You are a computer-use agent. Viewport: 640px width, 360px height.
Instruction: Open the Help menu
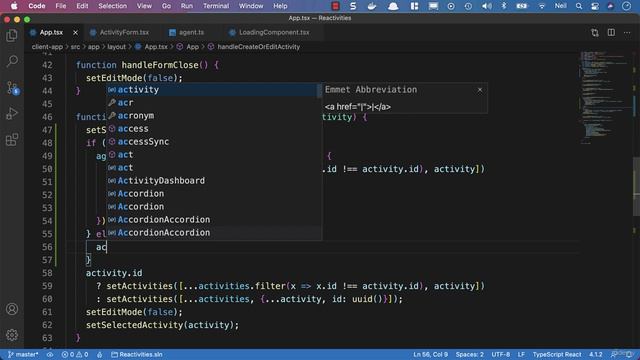coord(280,6)
